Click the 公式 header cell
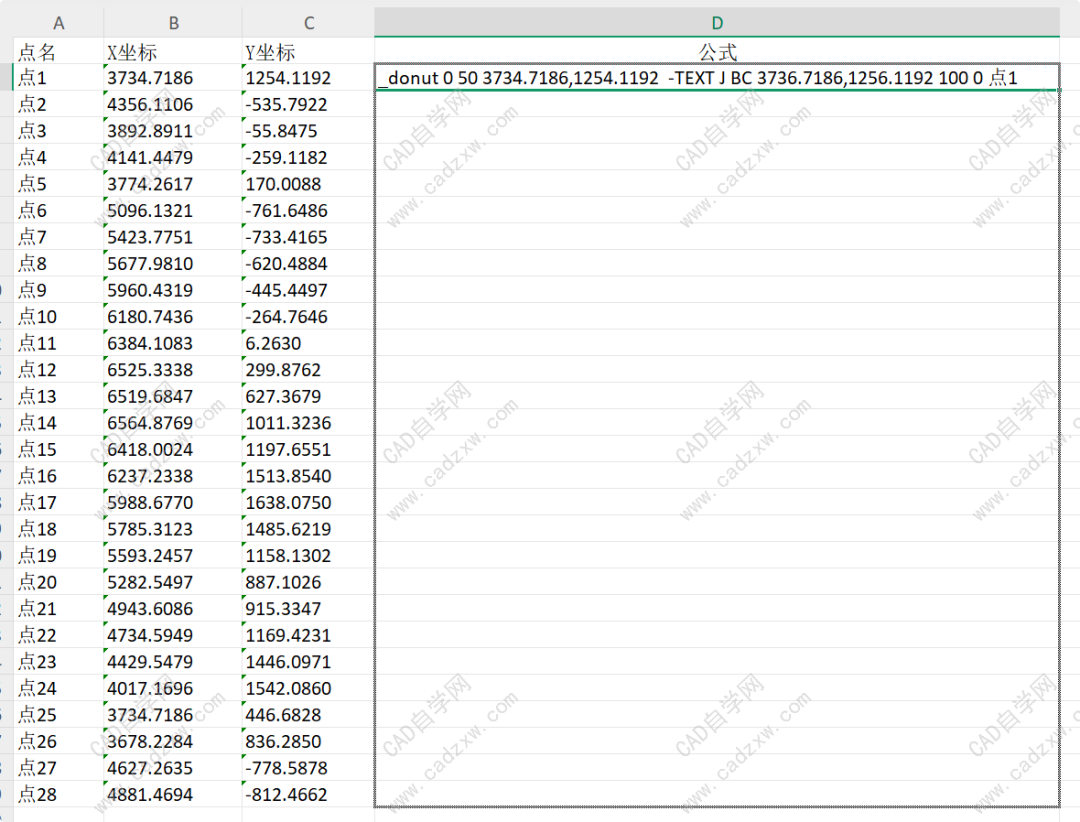Screen dimensions: 1080x822 point(718,52)
